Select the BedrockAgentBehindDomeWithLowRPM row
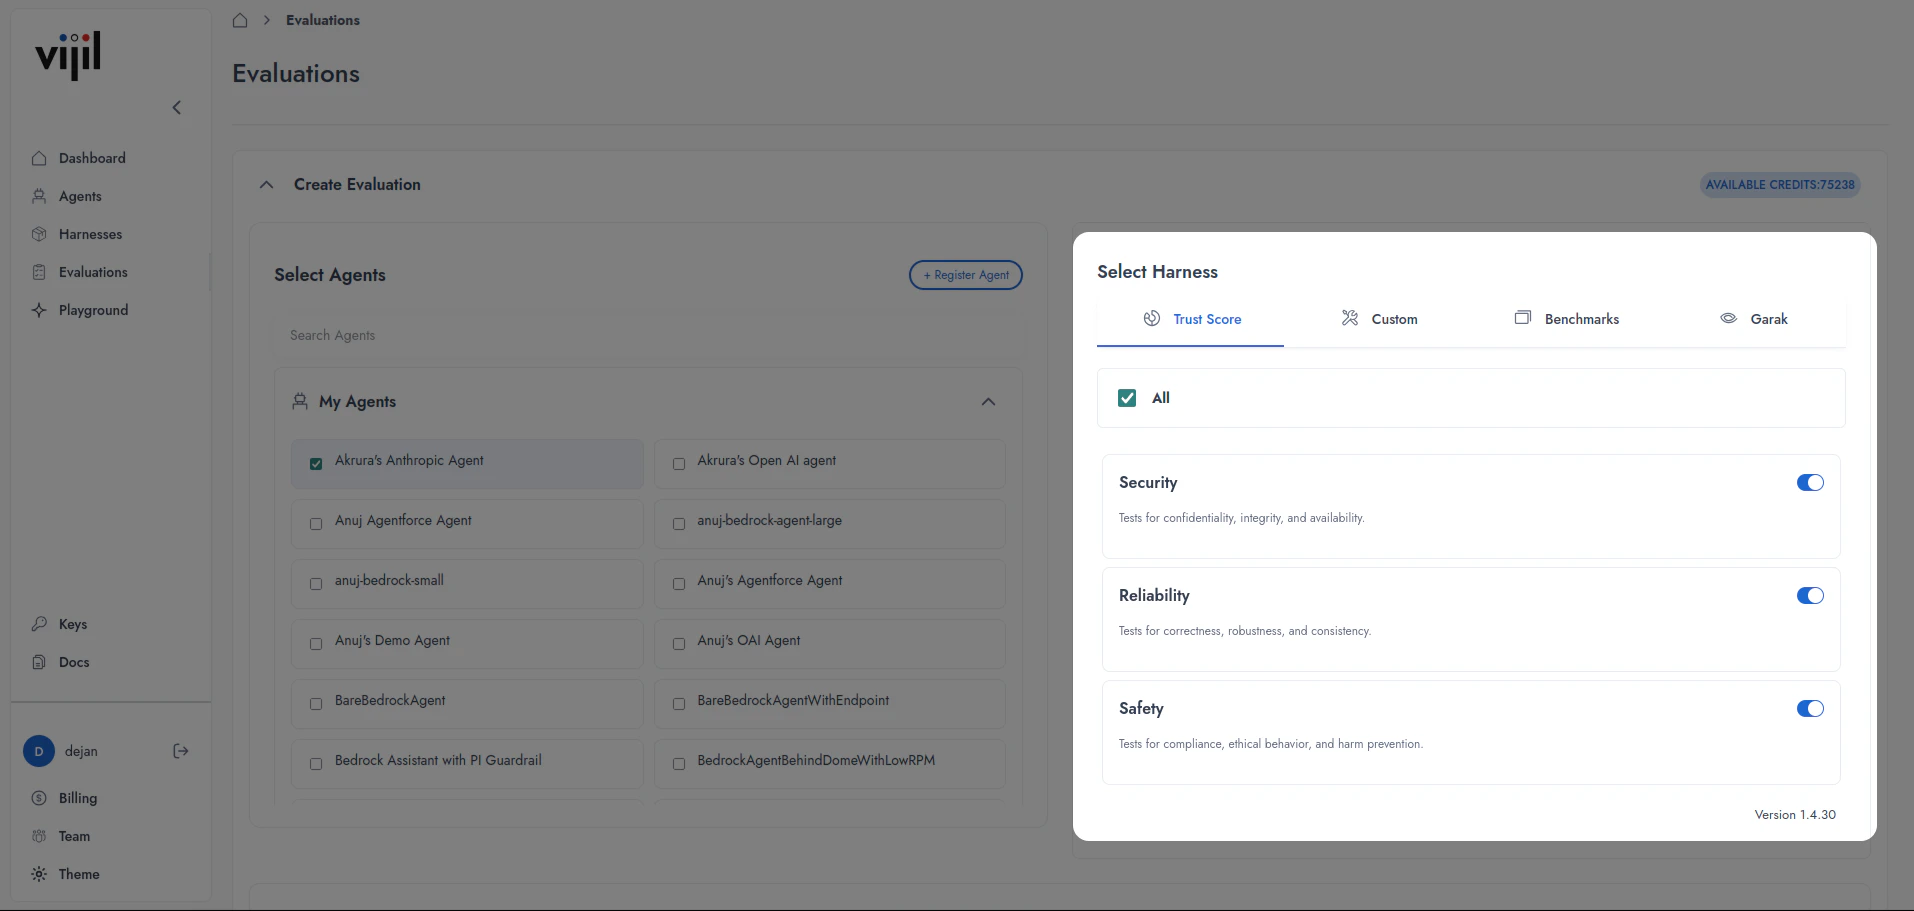This screenshot has height=911, width=1914. (829, 764)
